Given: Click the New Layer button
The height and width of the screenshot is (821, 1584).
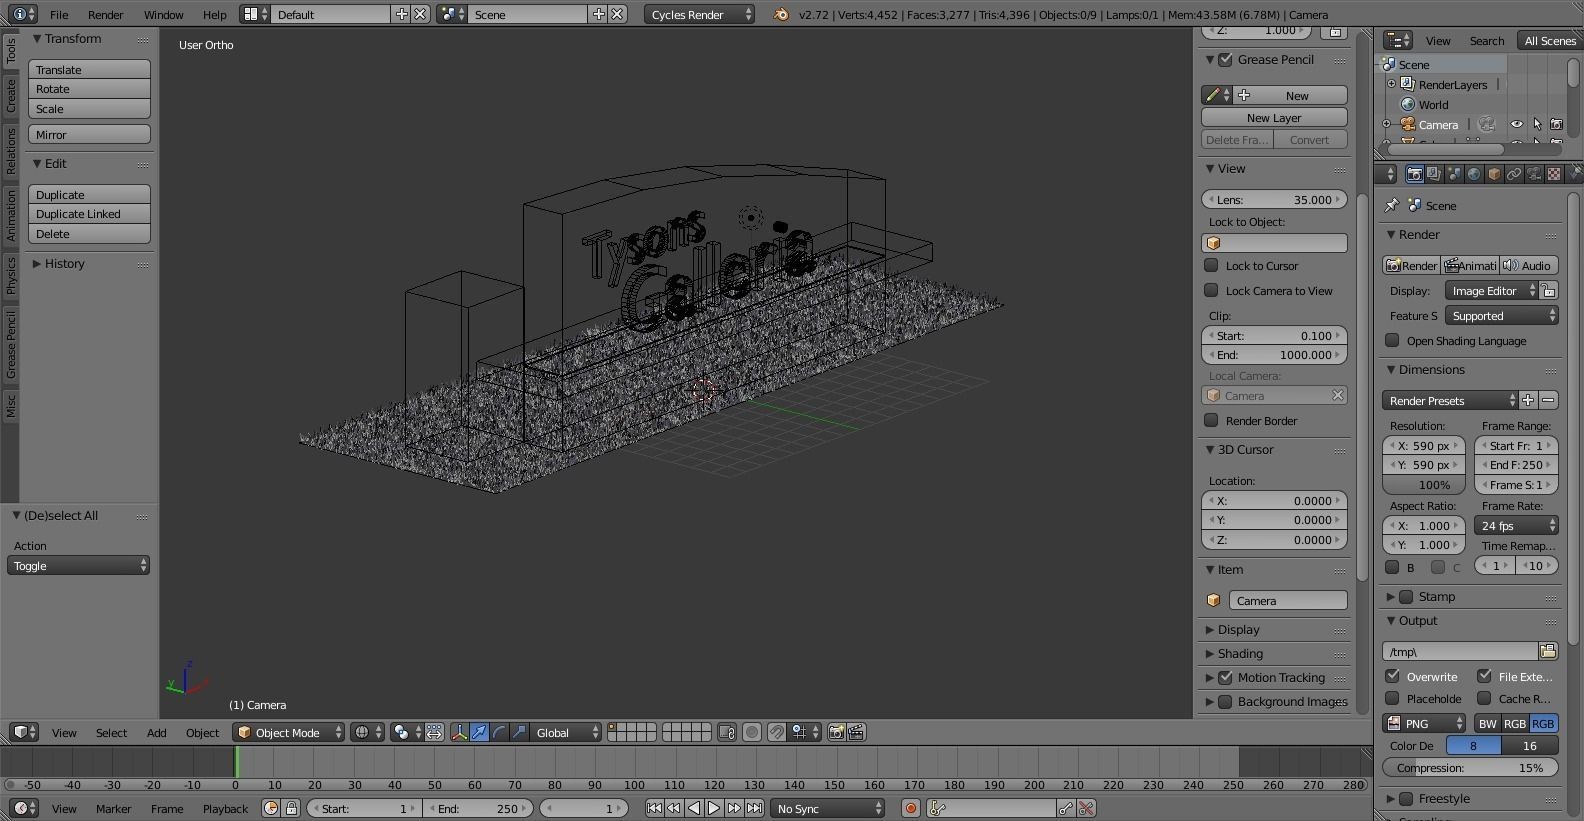Looking at the screenshot, I should [x=1274, y=117].
